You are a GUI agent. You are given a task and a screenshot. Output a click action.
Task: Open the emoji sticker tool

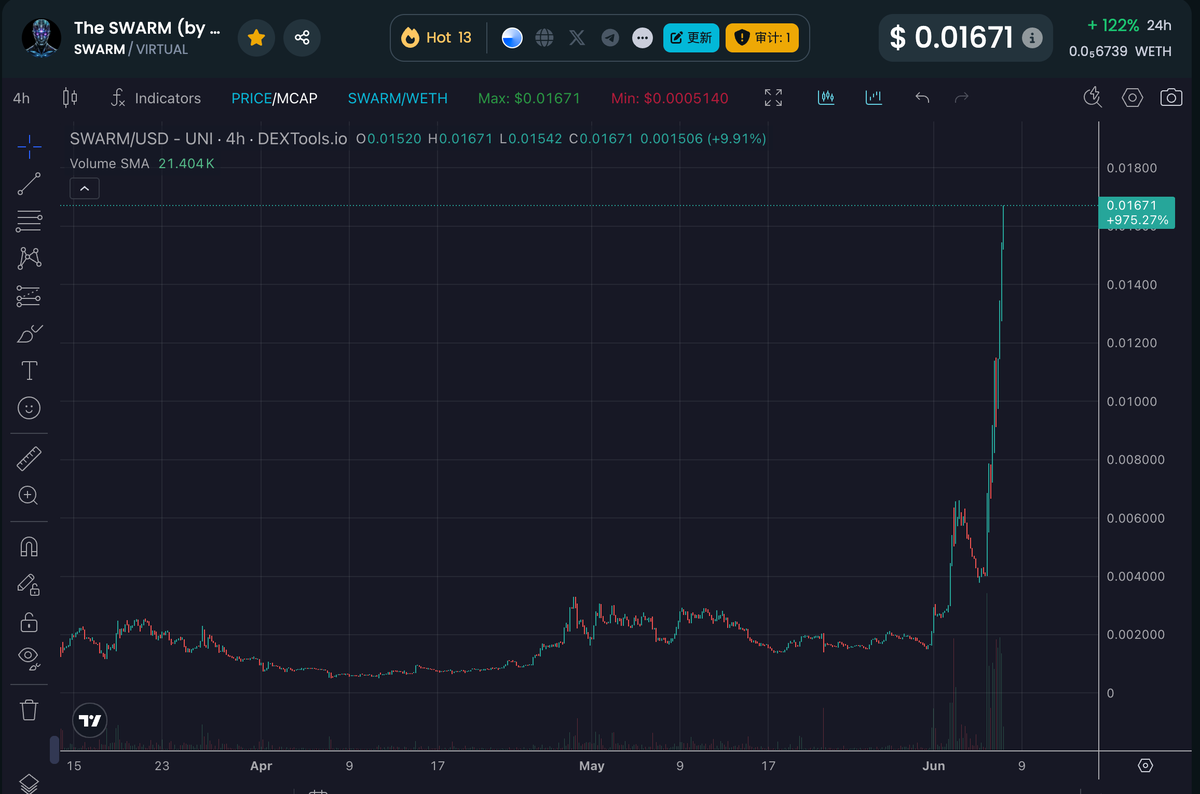pyautogui.click(x=30, y=408)
